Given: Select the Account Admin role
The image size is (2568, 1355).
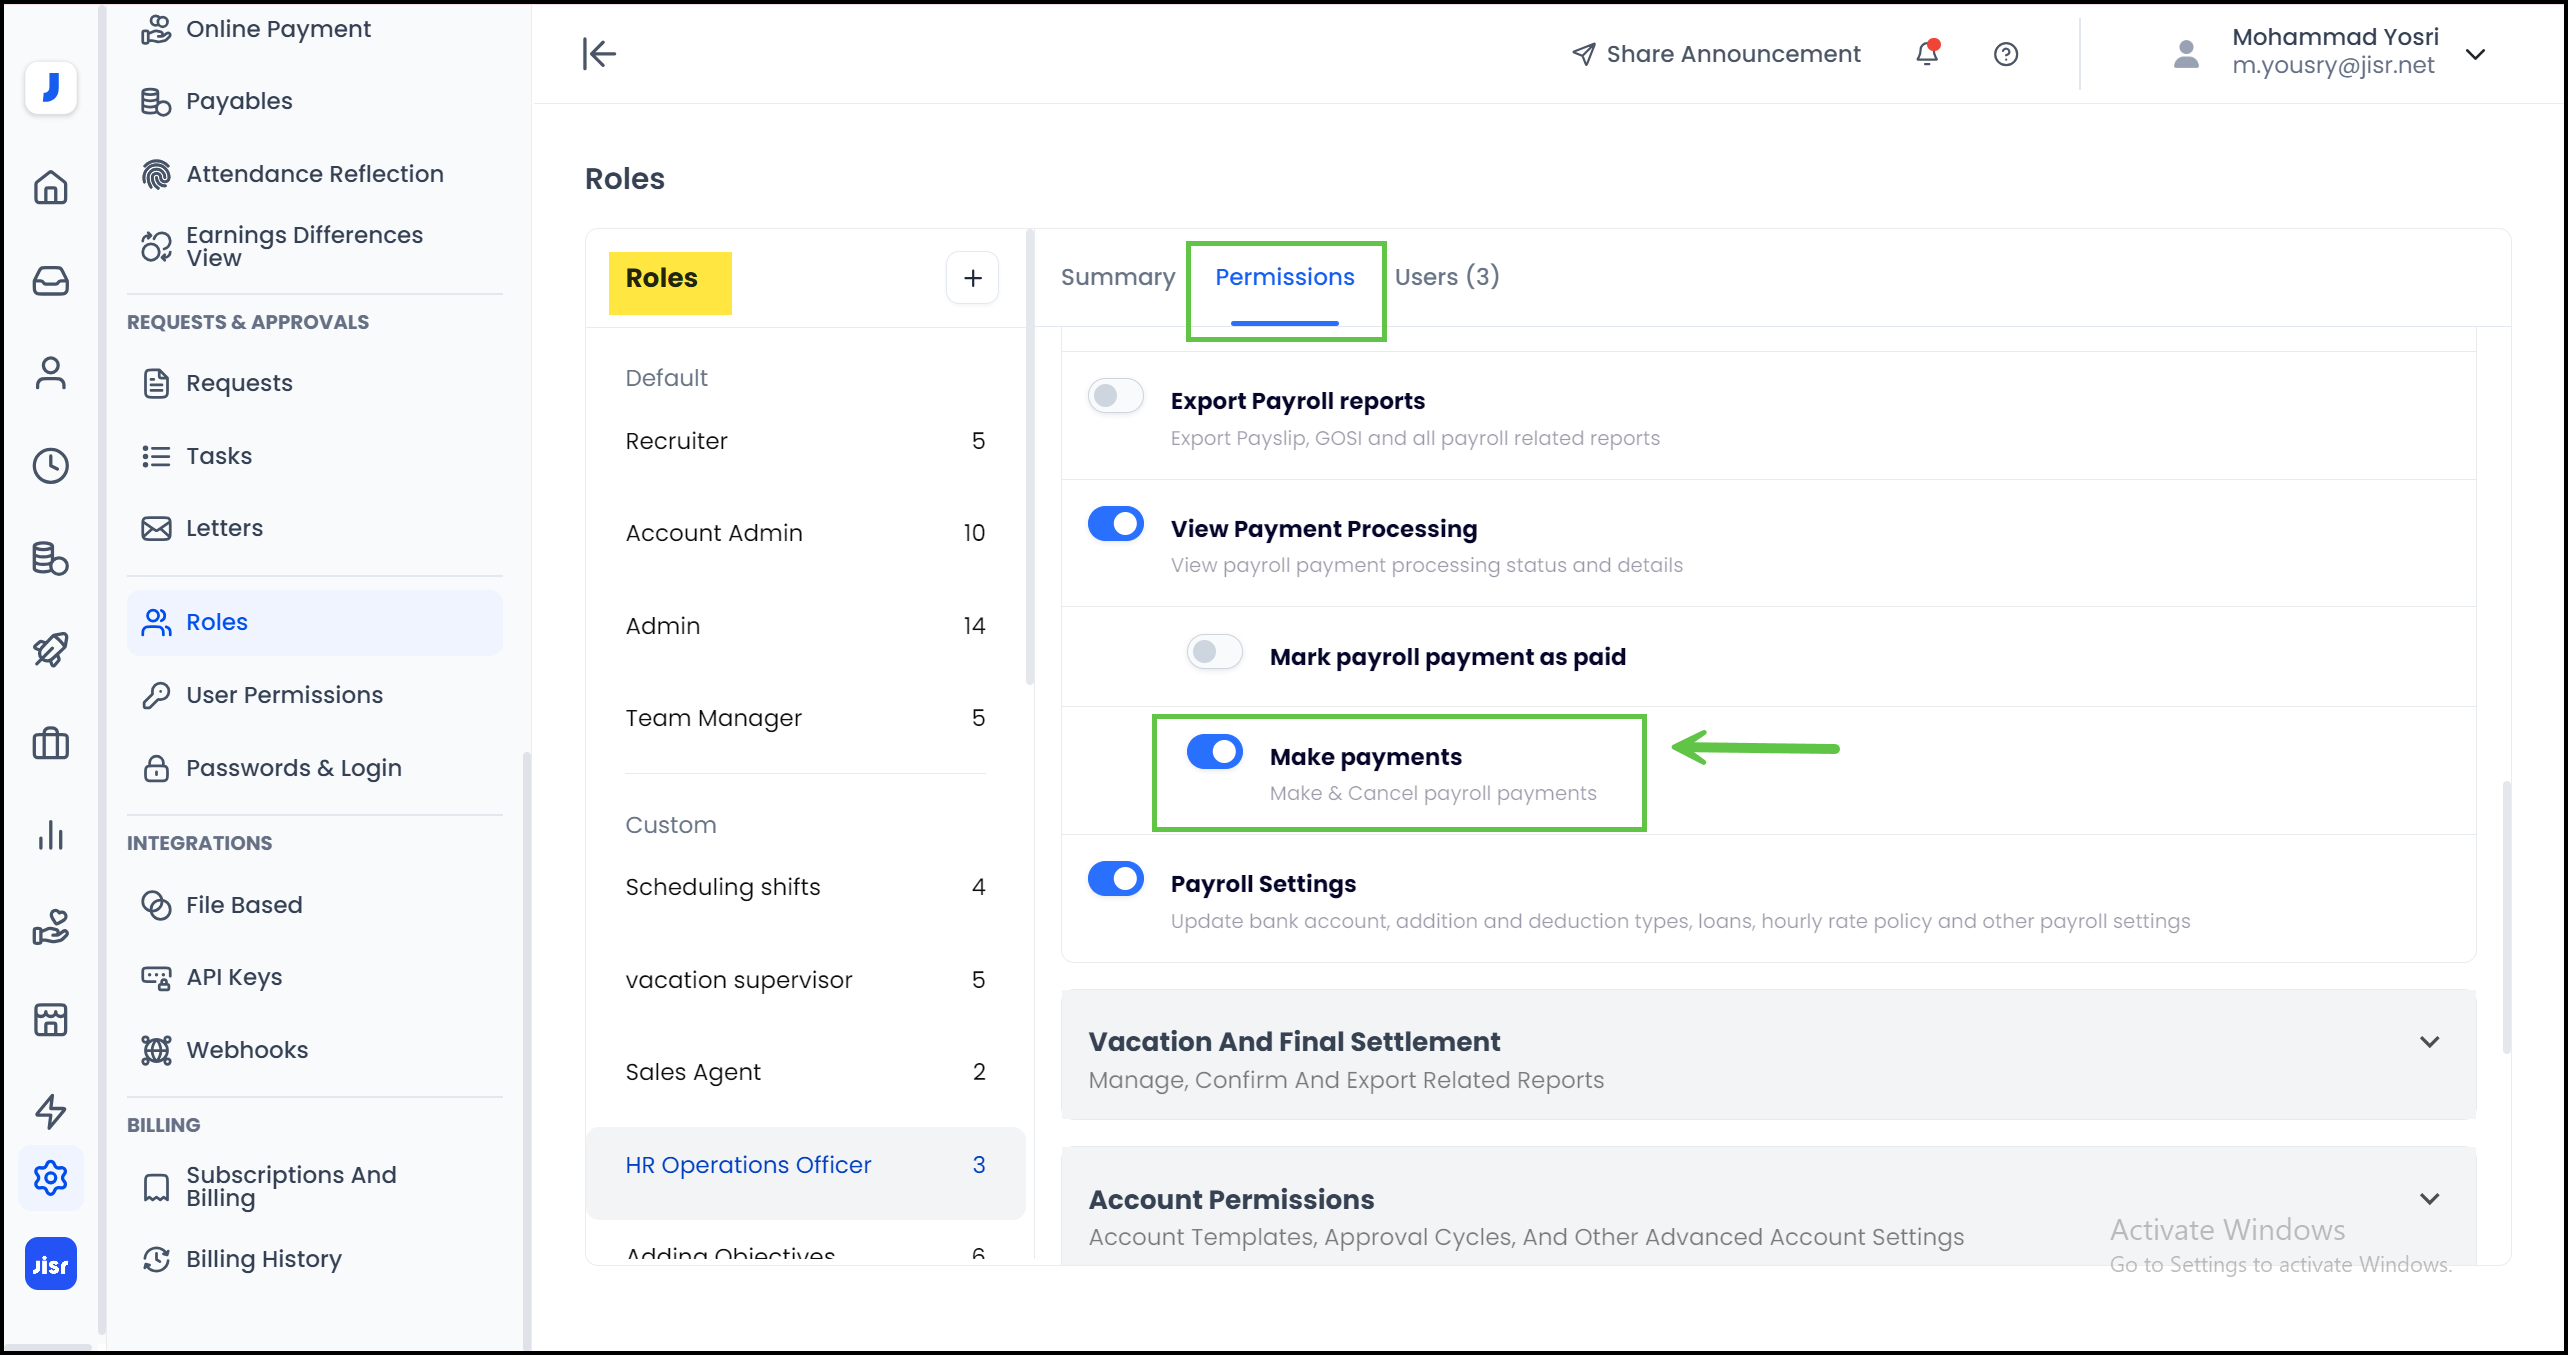Looking at the screenshot, I should tap(714, 533).
